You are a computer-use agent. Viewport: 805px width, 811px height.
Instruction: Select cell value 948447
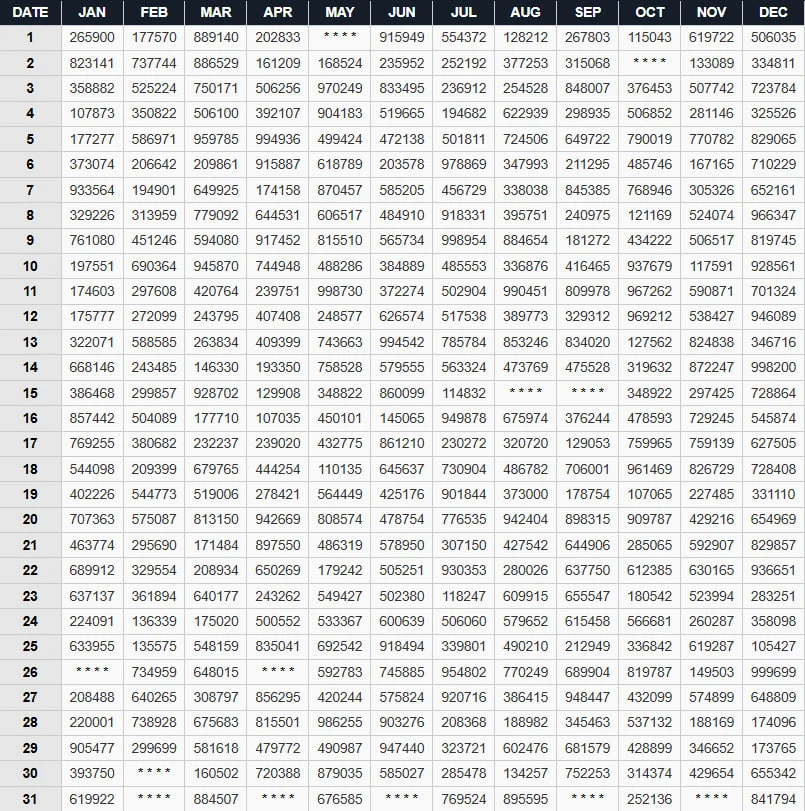(587, 697)
